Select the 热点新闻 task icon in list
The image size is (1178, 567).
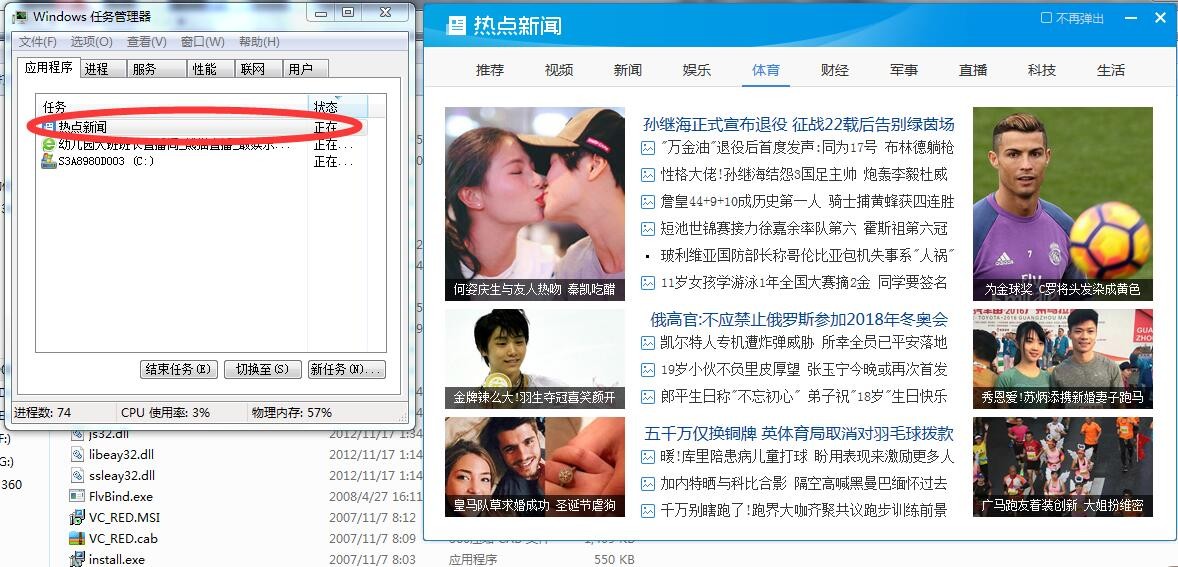[47, 127]
